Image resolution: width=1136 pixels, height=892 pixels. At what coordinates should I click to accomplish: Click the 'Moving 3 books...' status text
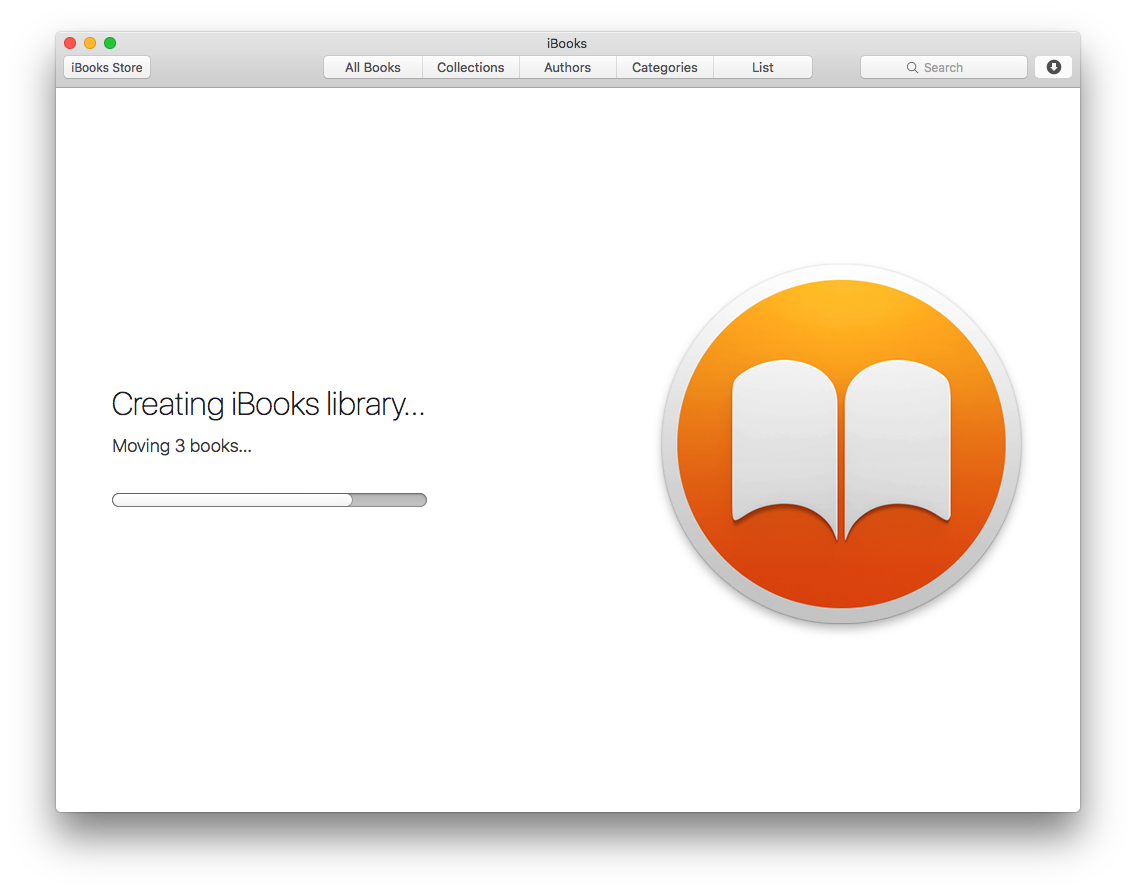point(182,446)
